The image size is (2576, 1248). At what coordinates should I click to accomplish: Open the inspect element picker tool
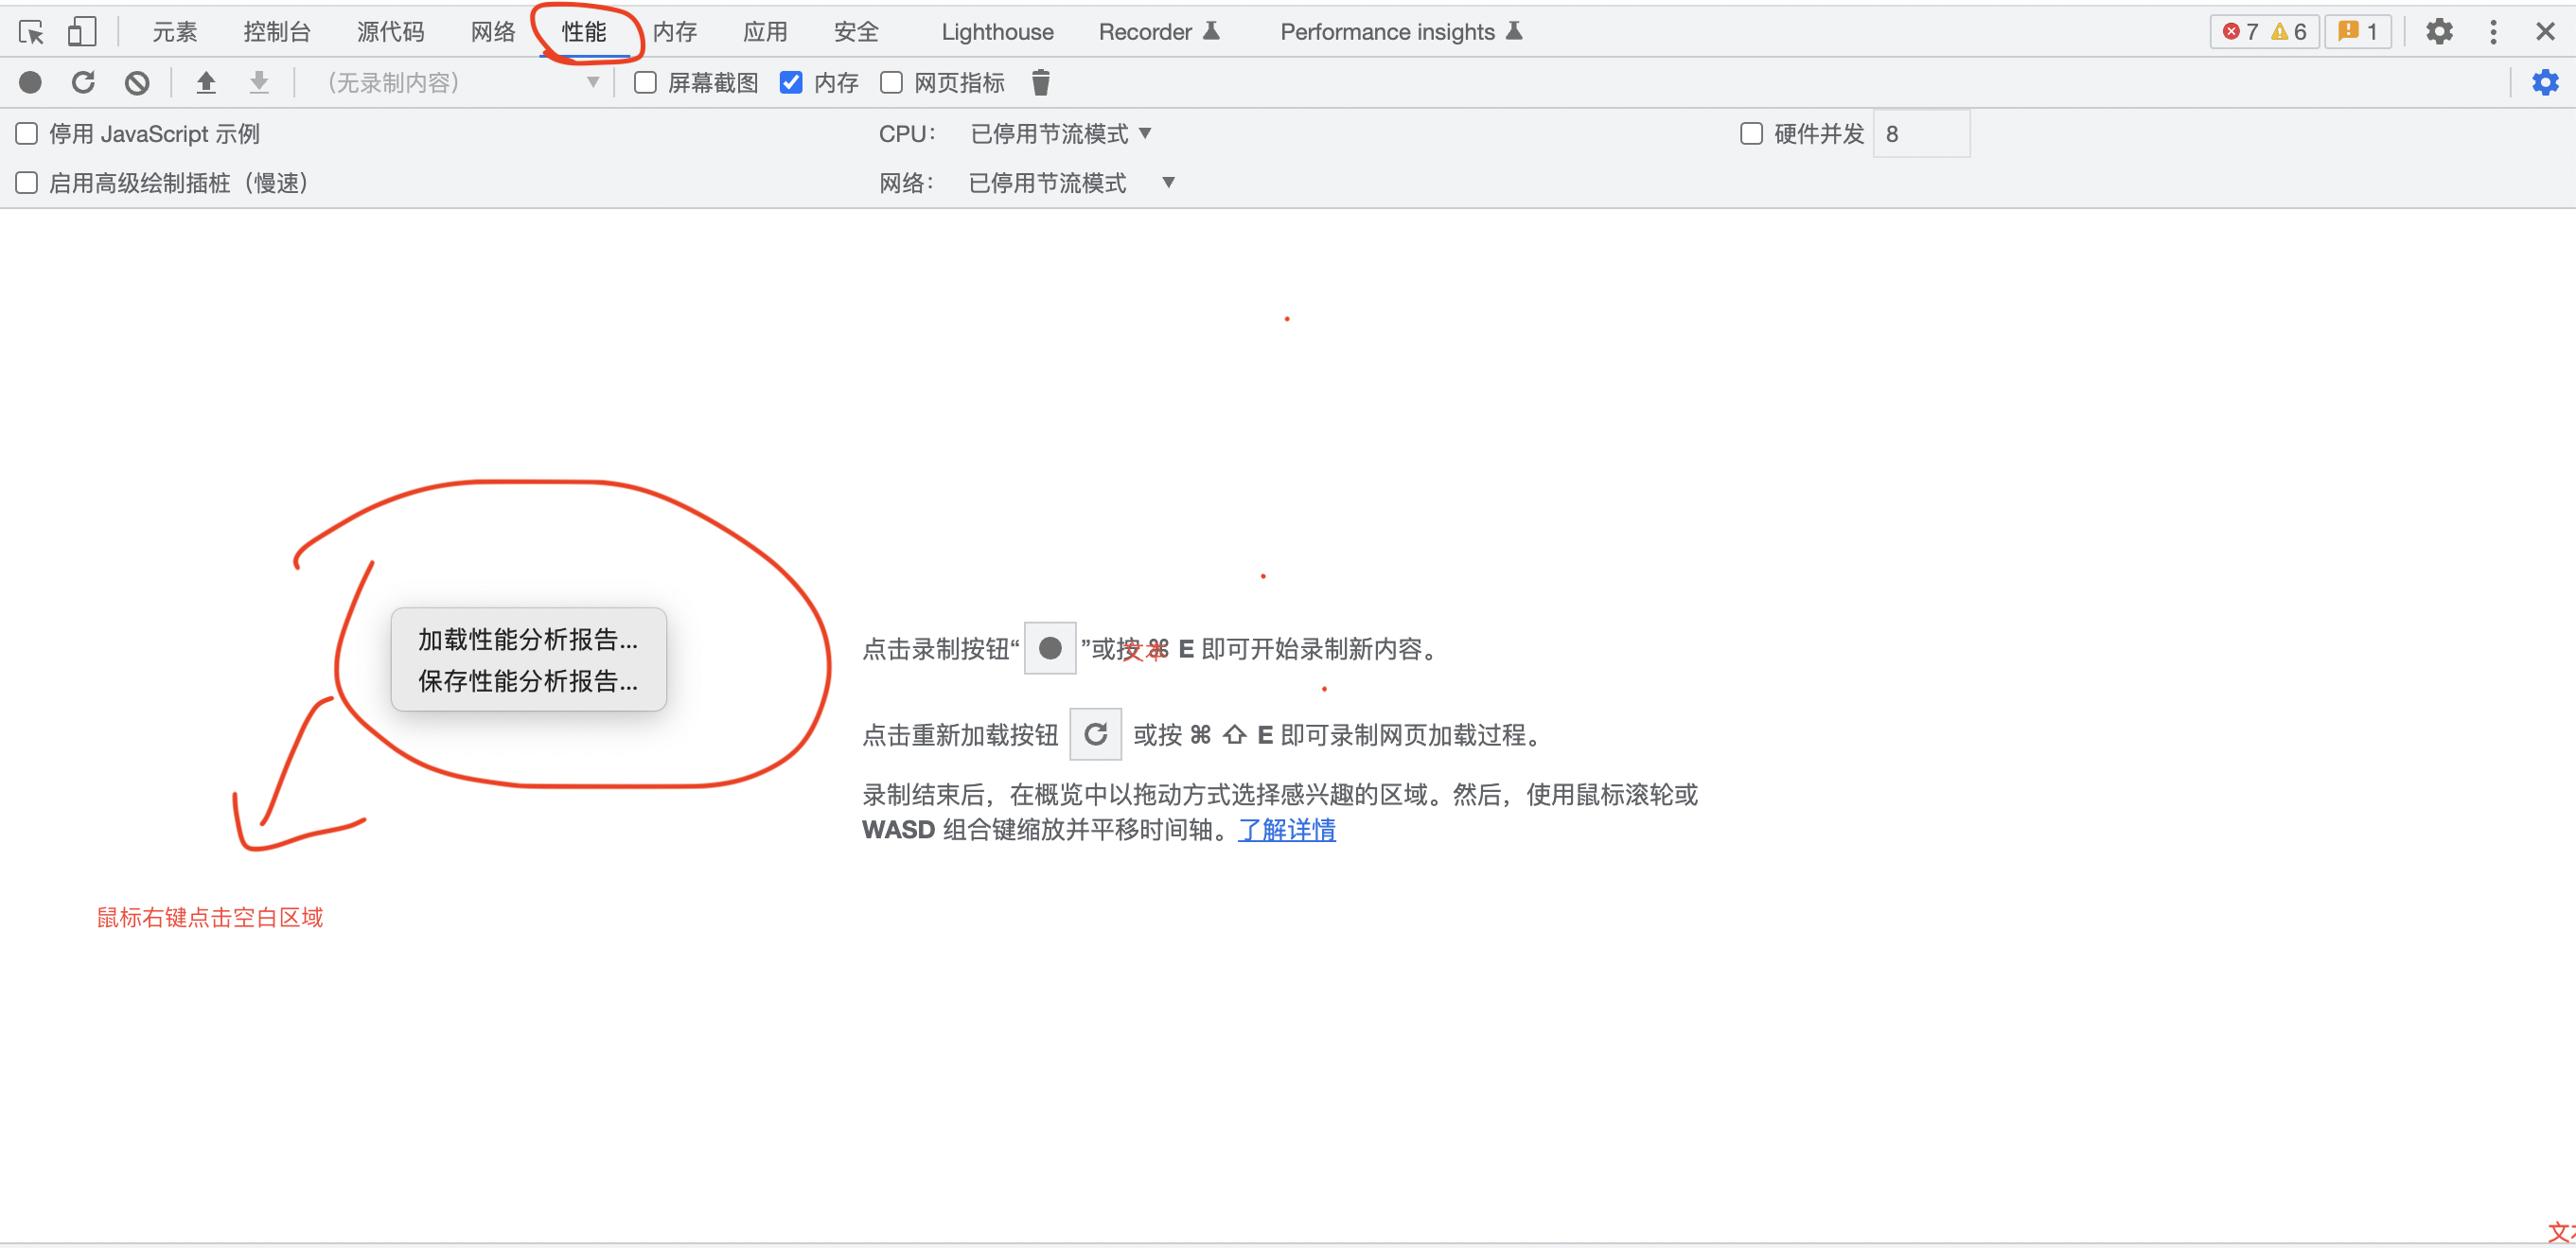click(x=31, y=32)
